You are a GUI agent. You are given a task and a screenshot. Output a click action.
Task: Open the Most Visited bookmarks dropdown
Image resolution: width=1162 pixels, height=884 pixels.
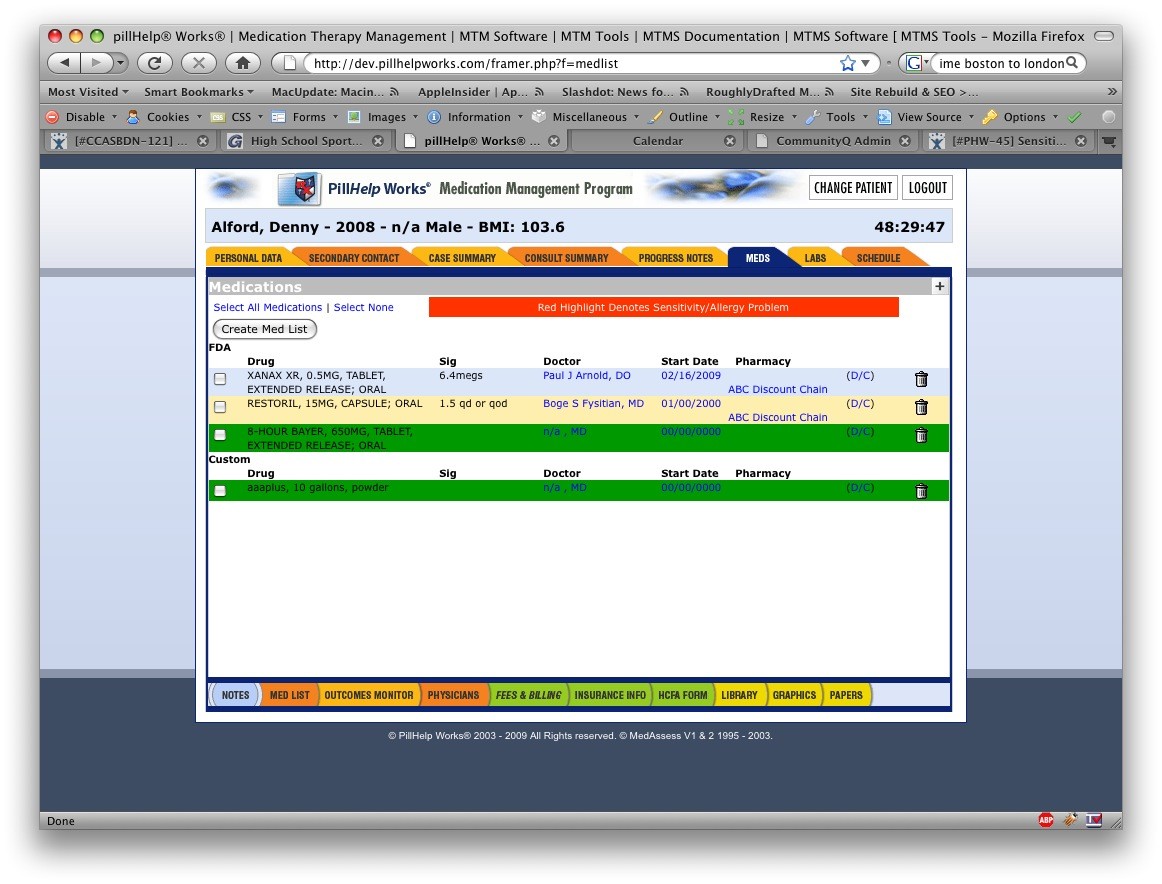click(88, 92)
